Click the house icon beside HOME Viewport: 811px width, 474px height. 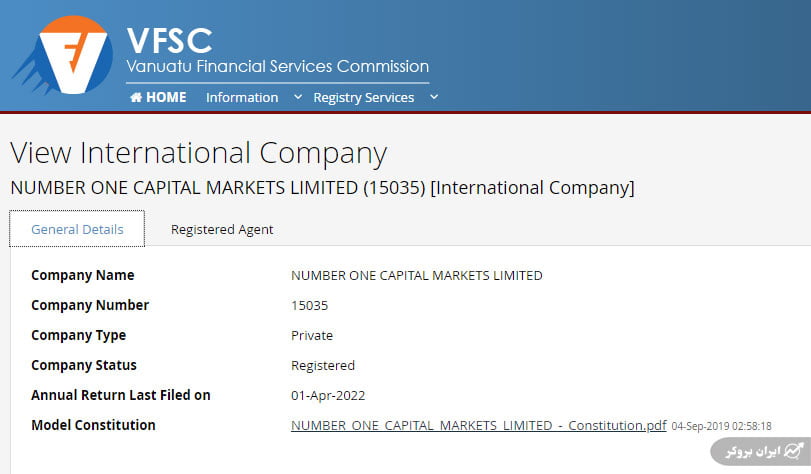coord(136,97)
